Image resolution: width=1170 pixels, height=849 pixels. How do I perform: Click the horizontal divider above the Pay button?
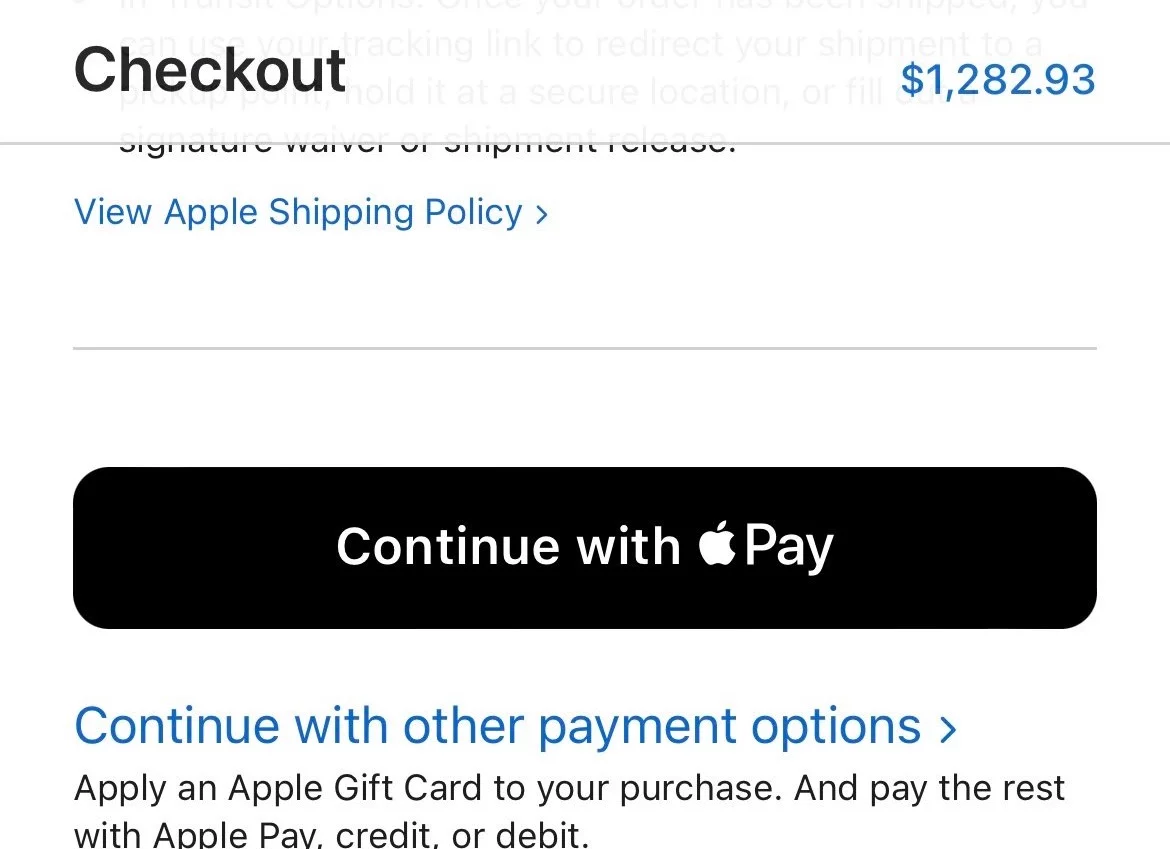click(584, 348)
